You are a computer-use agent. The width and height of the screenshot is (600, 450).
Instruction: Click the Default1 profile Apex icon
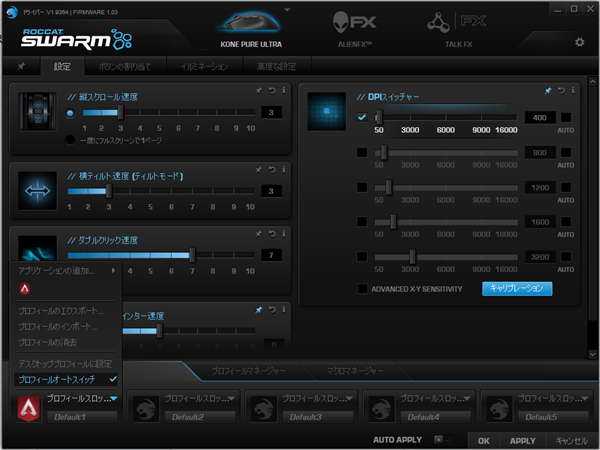click(x=29, y=408)
